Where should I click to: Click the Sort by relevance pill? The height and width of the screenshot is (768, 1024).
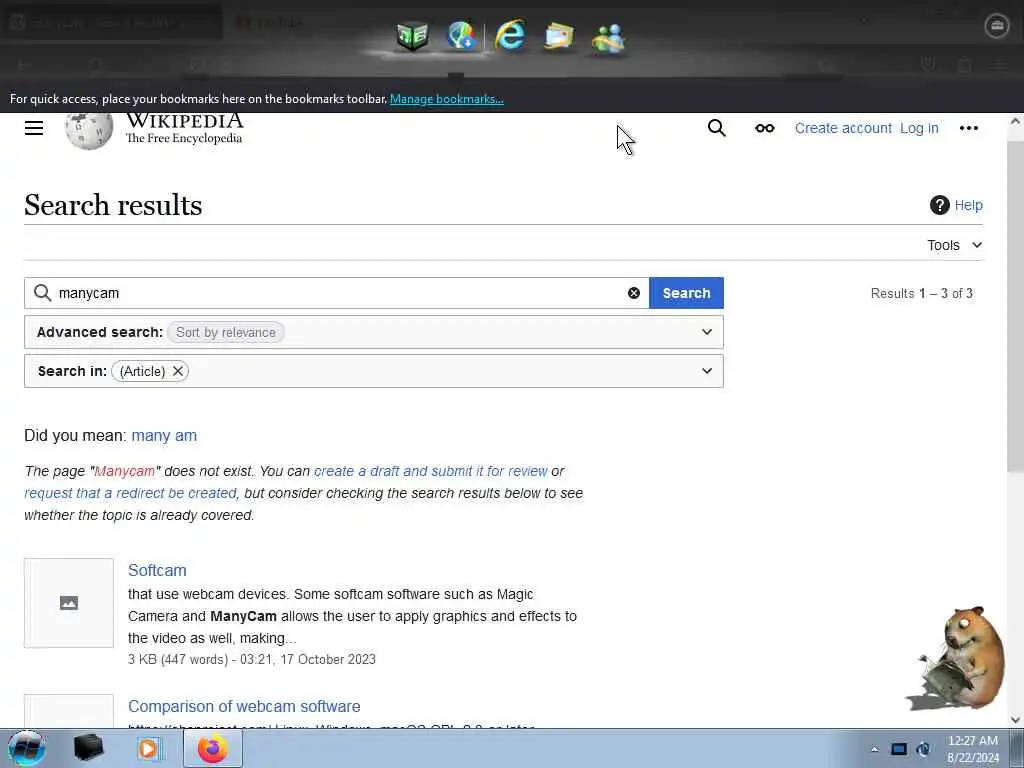pyautogui.click(x=226, y=332)
